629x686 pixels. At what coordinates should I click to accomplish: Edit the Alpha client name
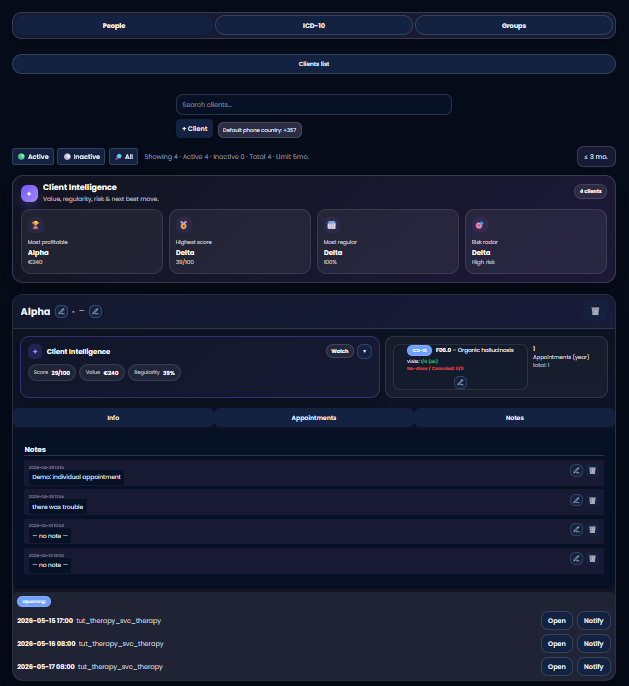click(x=61, y=312)
